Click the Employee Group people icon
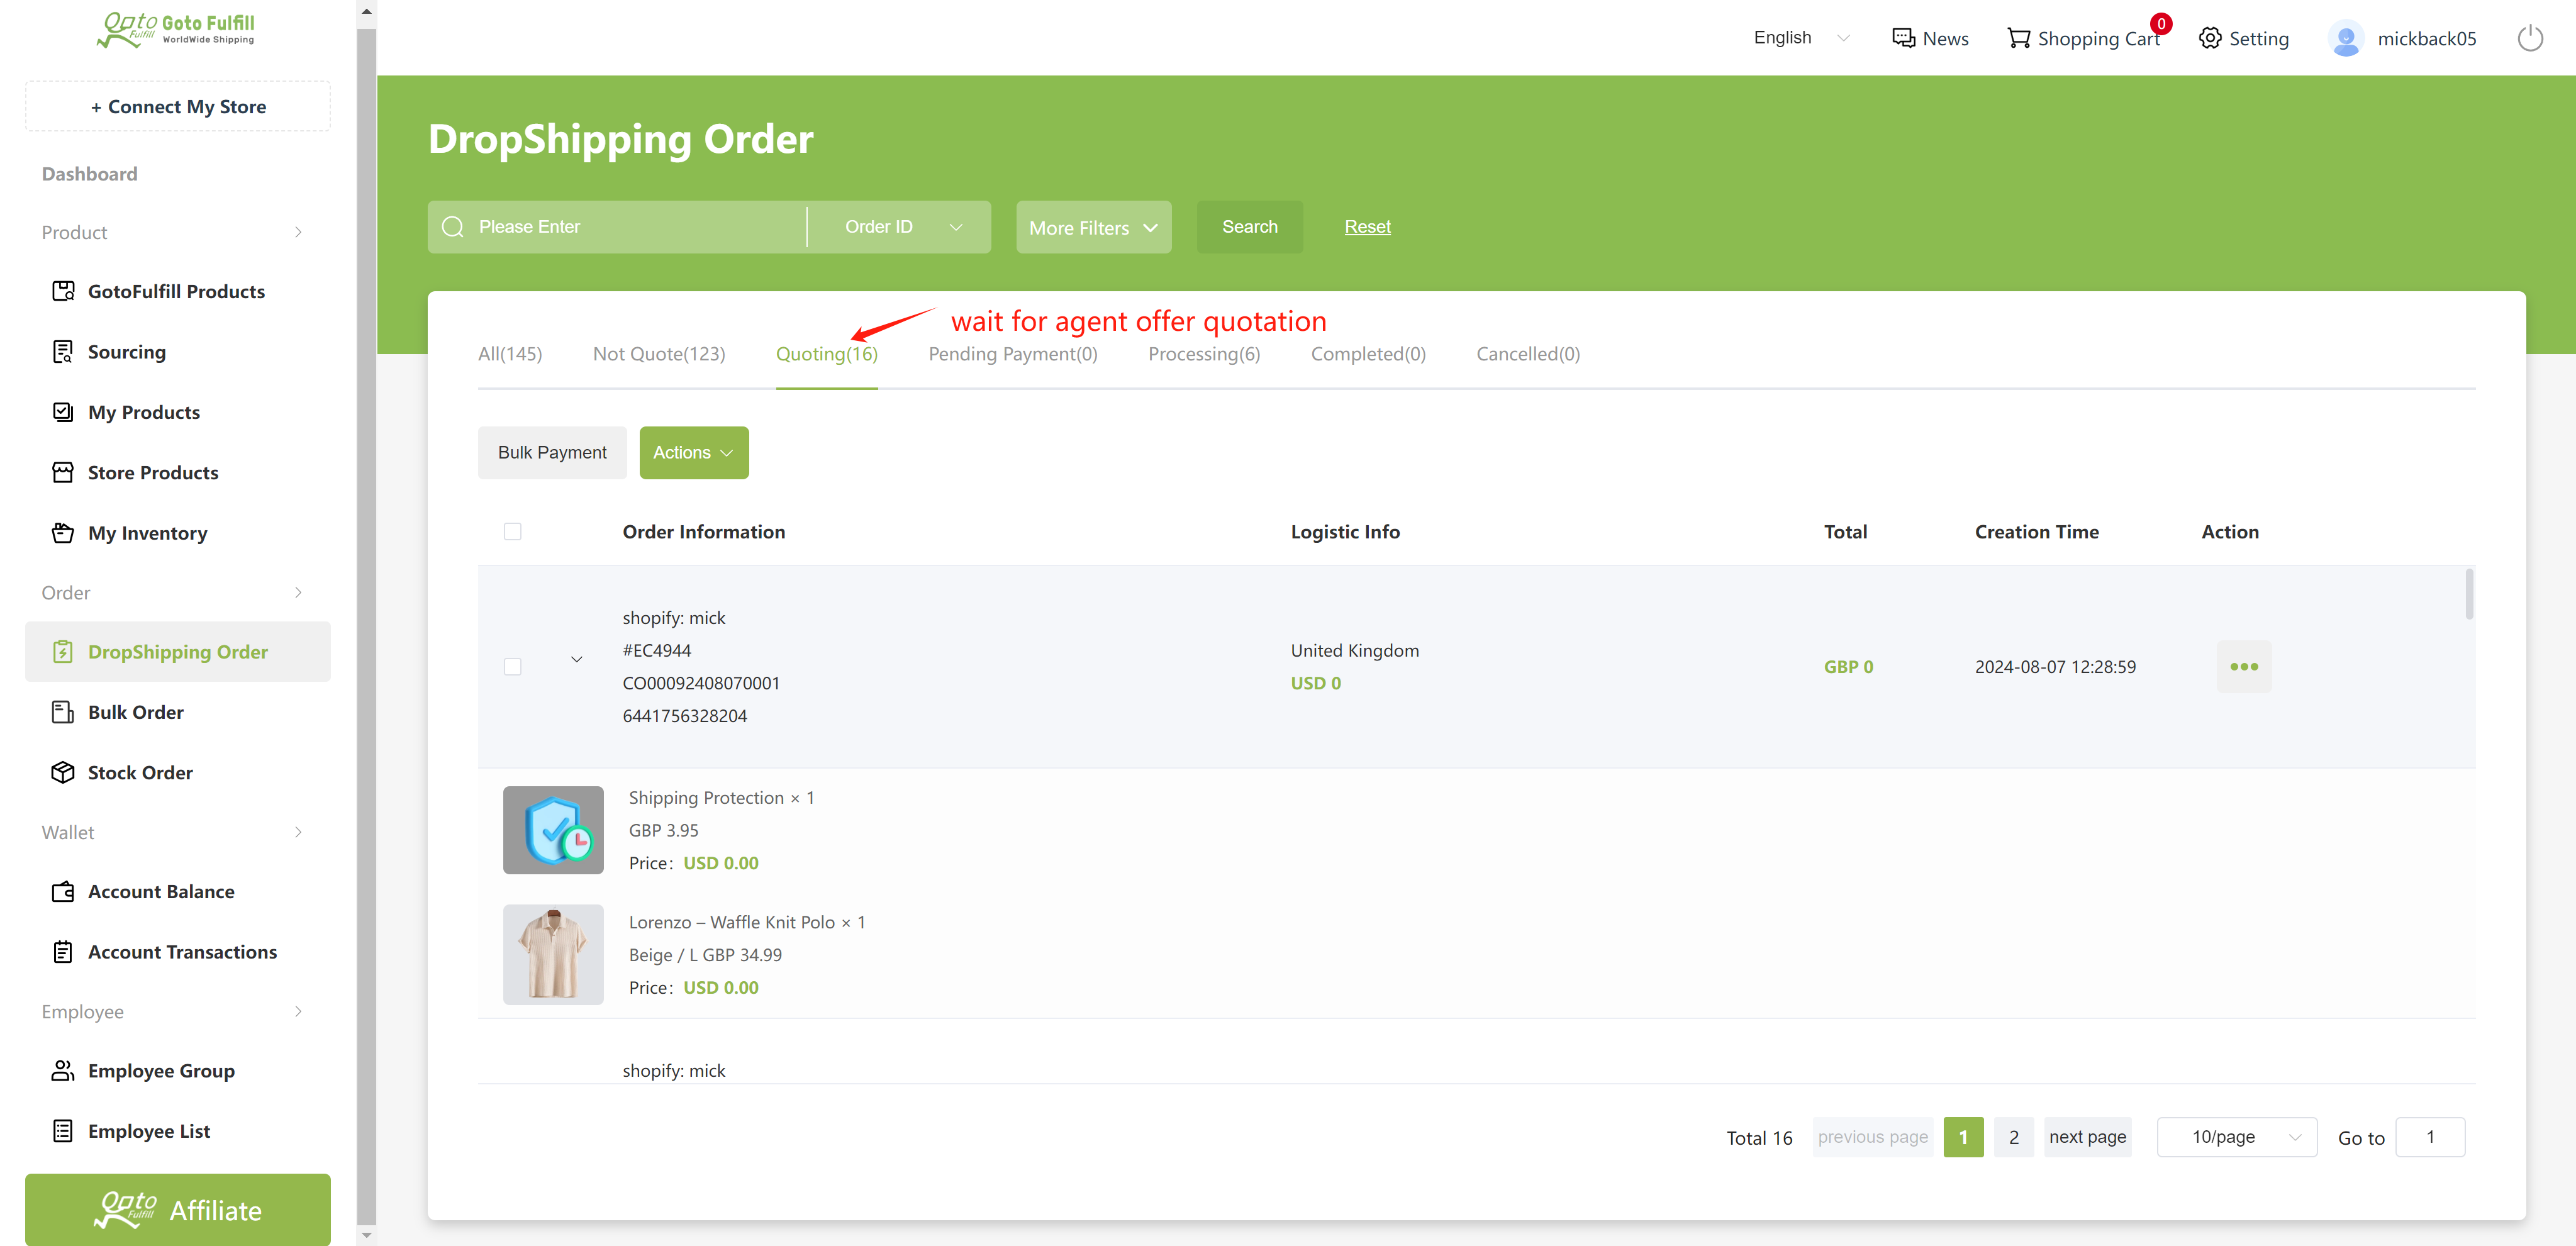Screen dimensions: 2576x1246 (x=63, y=1071)
